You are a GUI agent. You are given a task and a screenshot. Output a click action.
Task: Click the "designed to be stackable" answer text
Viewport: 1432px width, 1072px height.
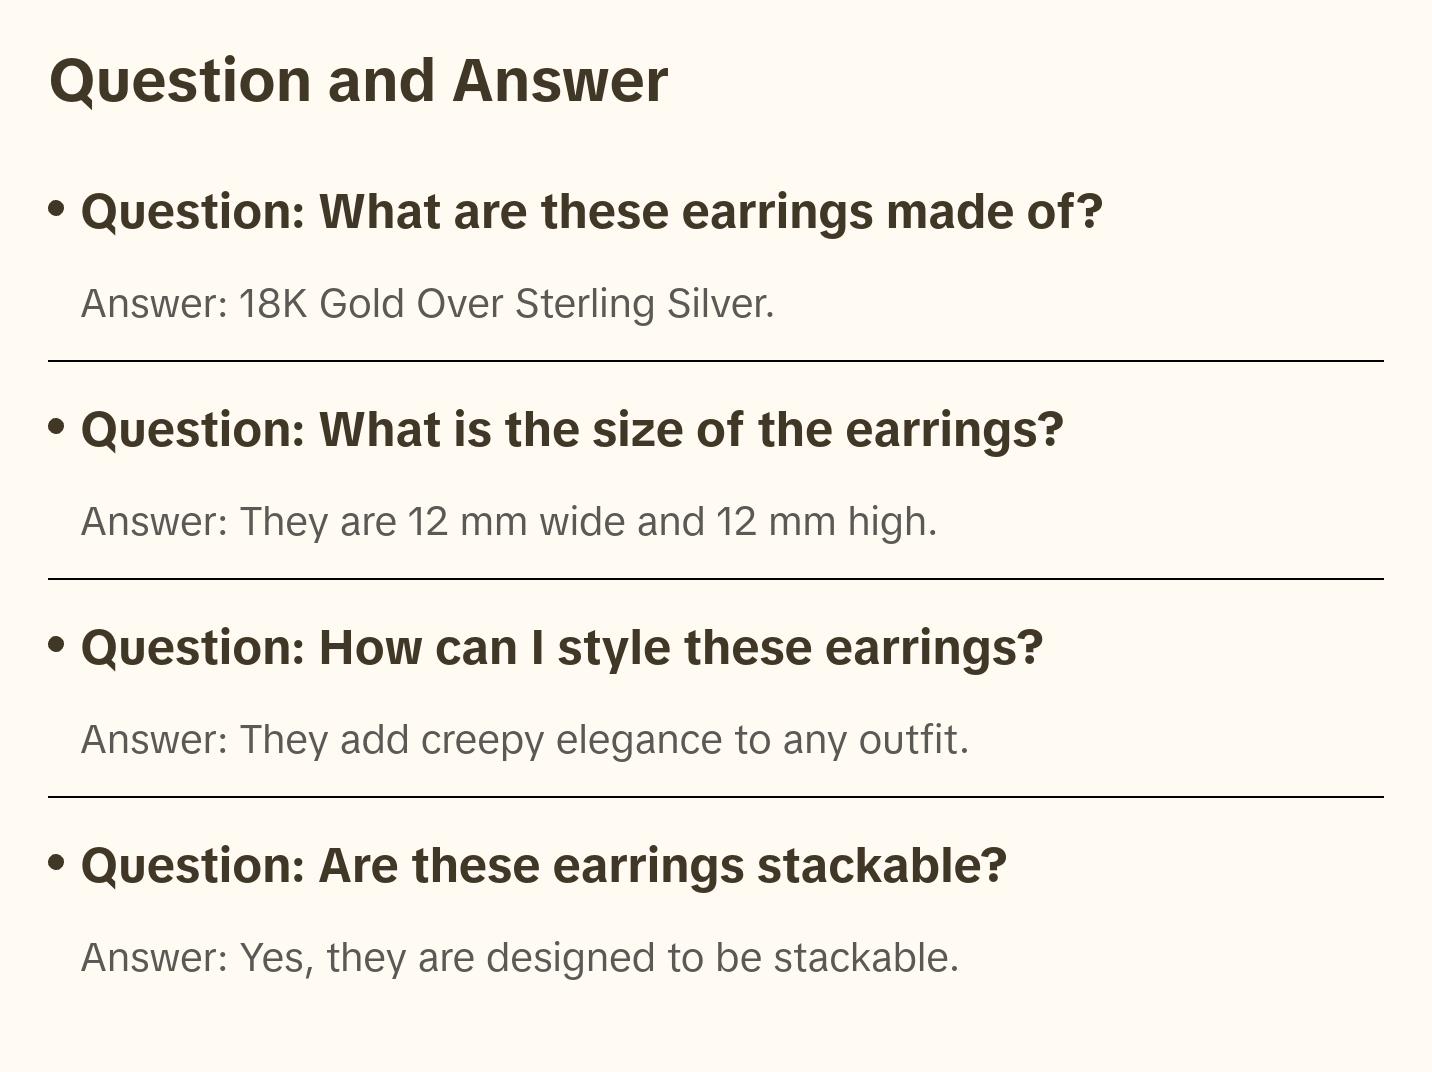pyautogui.click(x=720, y=958)
